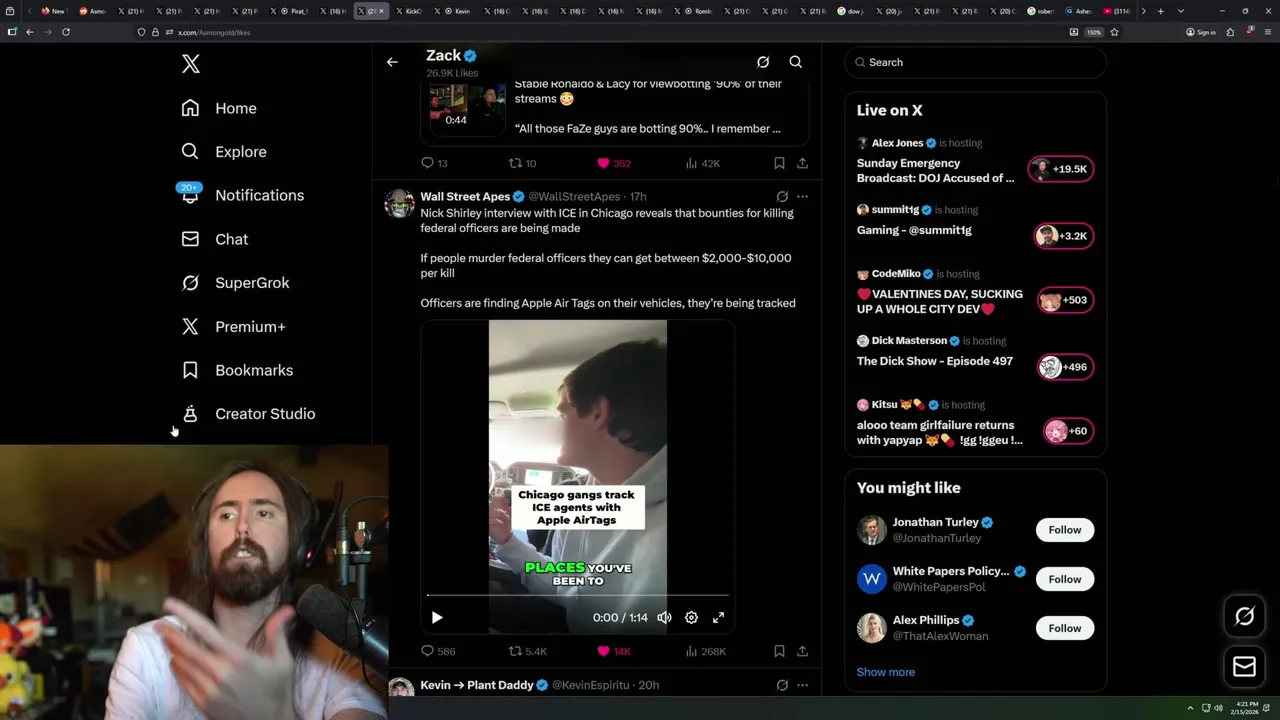Click the browser address bar URL
Viewport: 1280px width, 720px height.
click(x=214, y=32)
